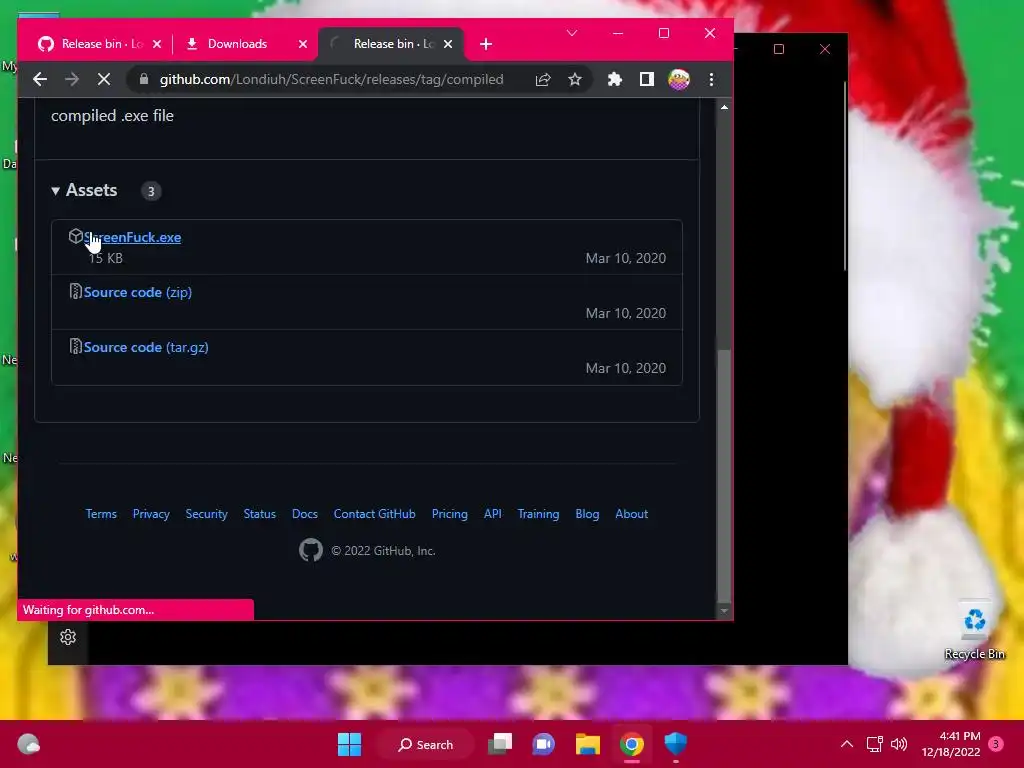Click the page scrollbar thumb
Viewport: 1024px width, 768px height.
pyautogui.click(x=724, y=477)
